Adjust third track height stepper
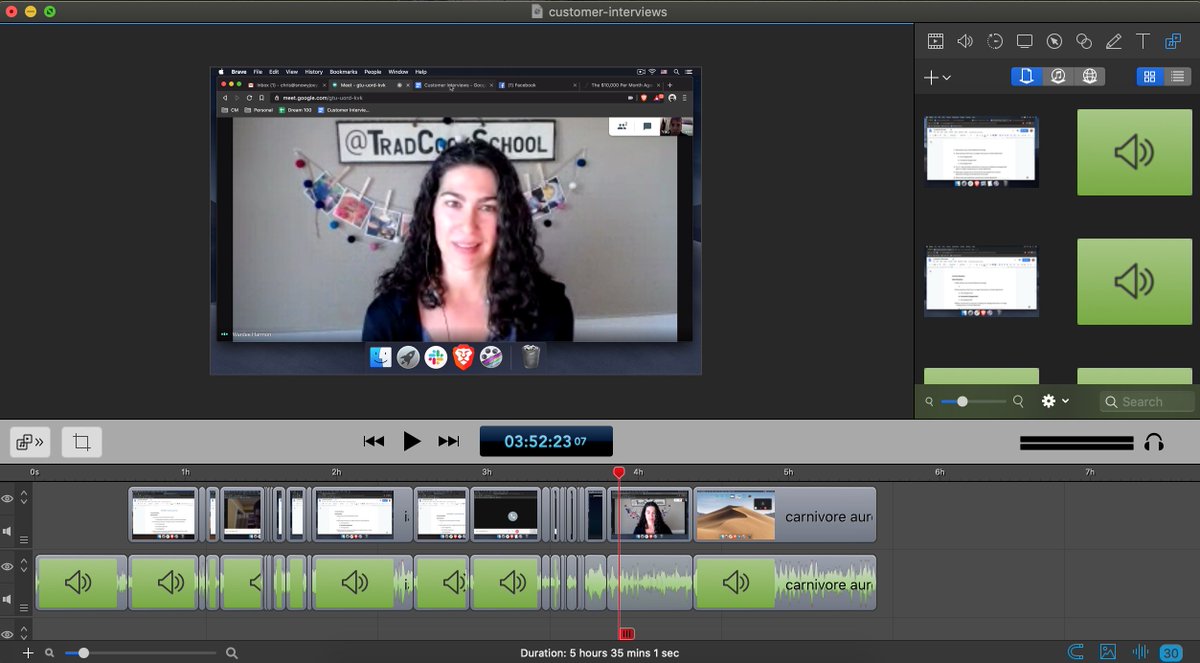 (24, 632)
